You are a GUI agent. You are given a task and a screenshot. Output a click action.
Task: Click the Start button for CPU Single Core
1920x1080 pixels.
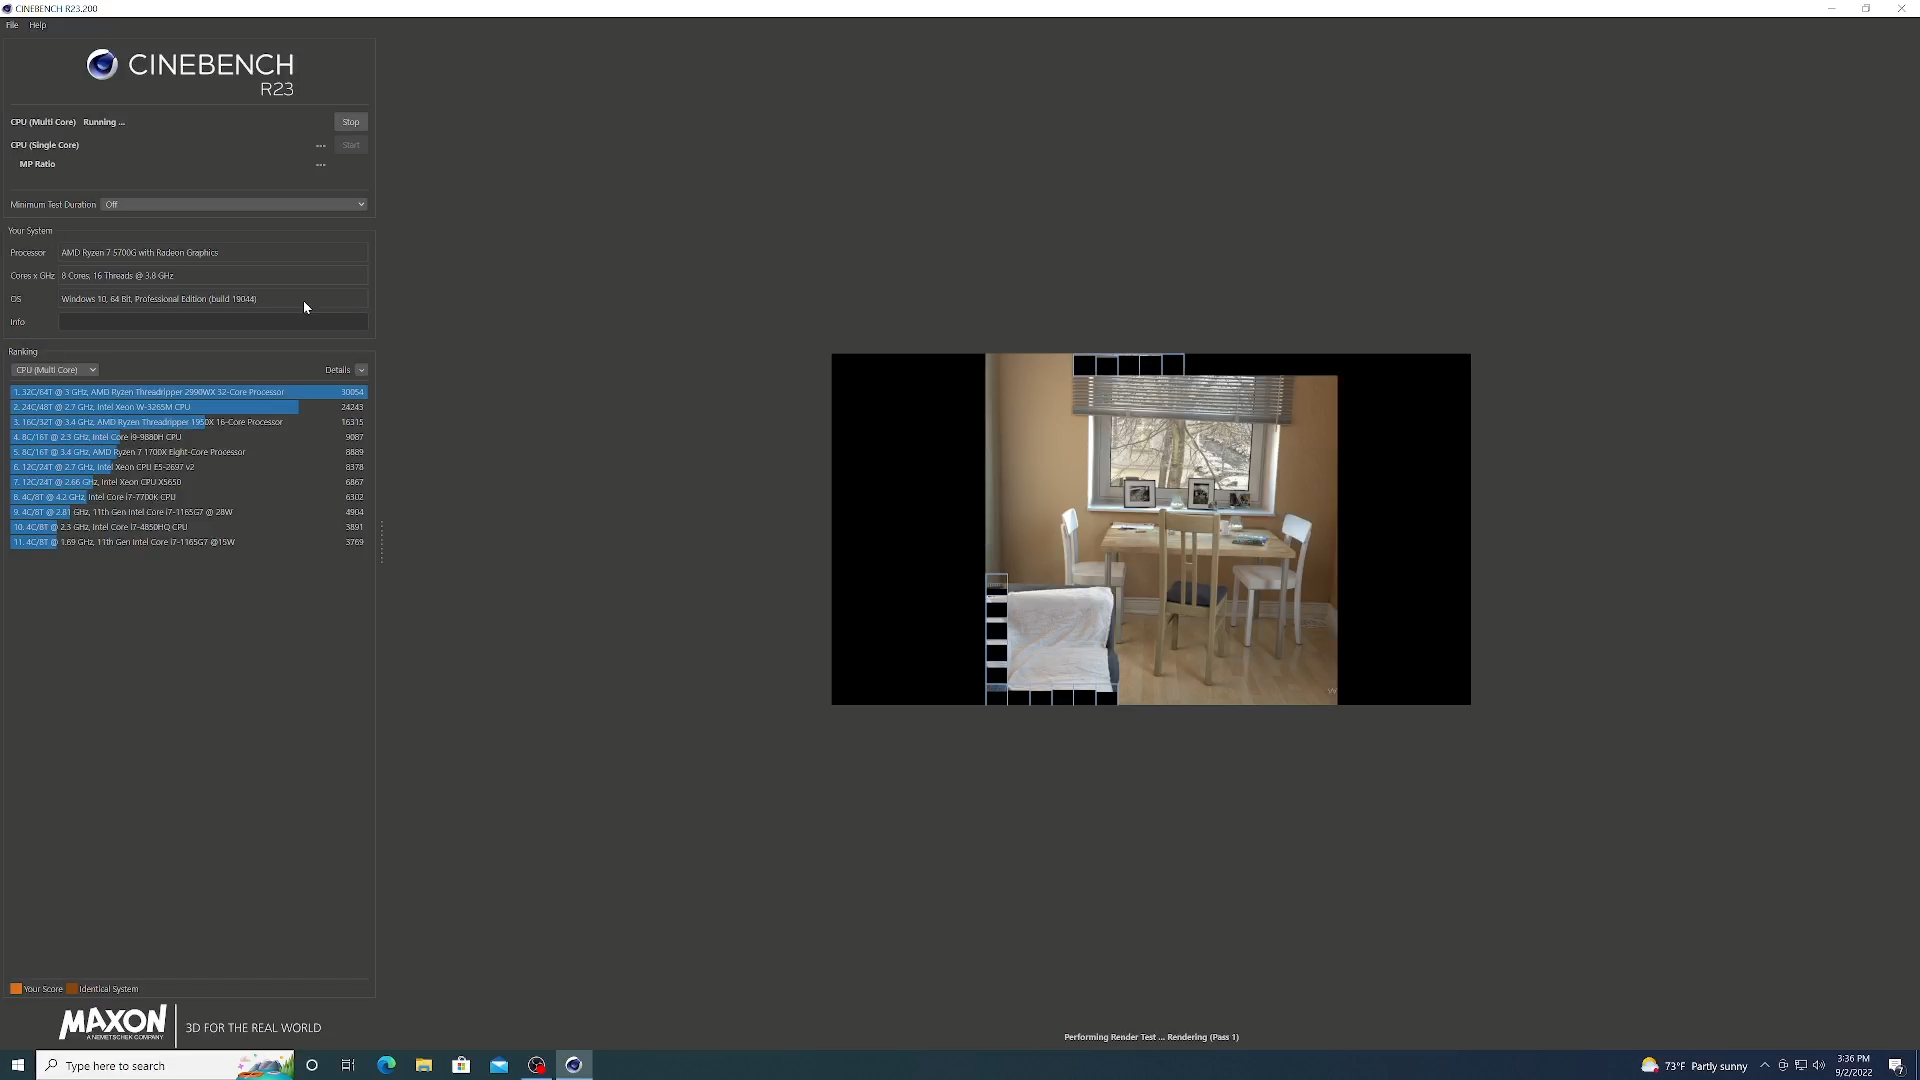pyautogui.click(x=351, y=145)
